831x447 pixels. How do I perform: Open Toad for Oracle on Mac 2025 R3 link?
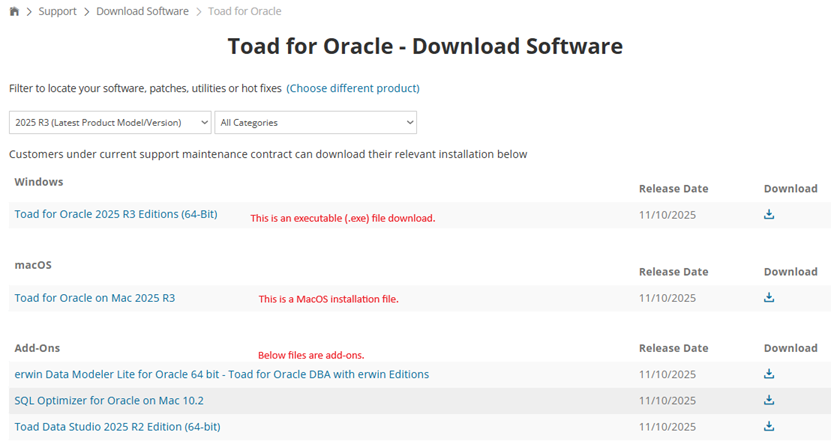pyautogui.click(x=95, y=298)
